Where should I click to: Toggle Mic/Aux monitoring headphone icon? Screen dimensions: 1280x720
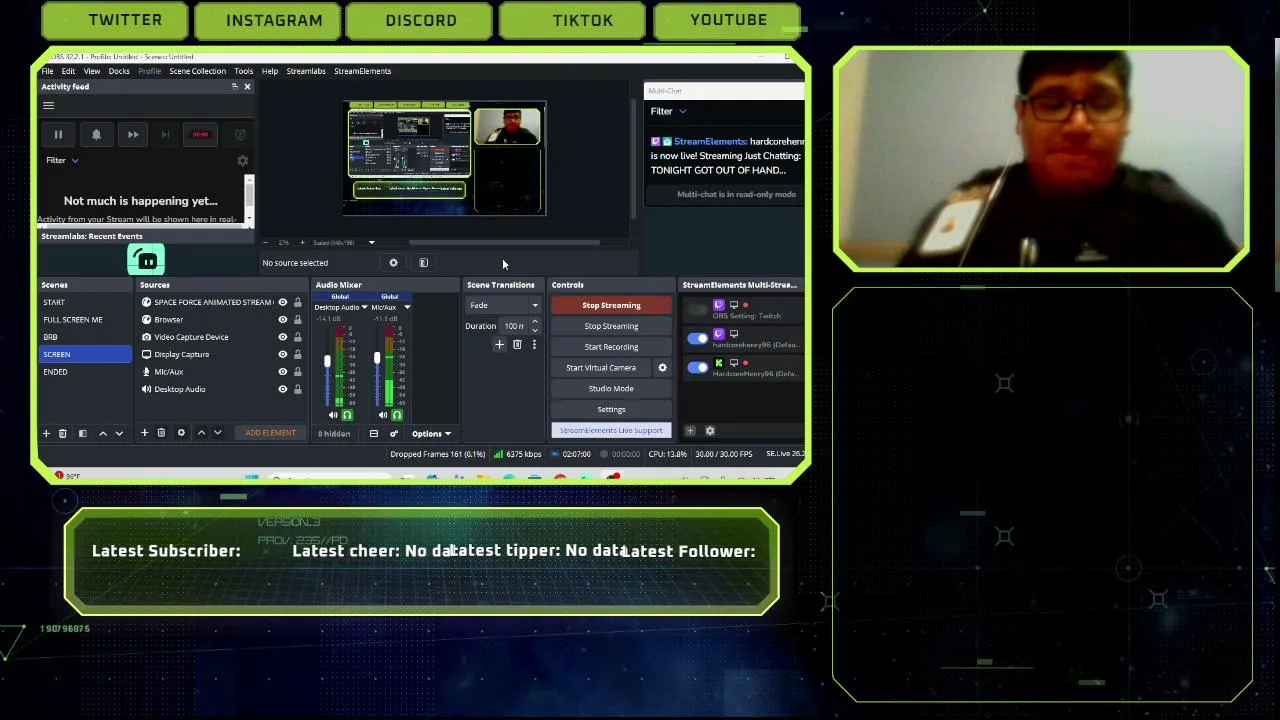(x=397, y=415)
